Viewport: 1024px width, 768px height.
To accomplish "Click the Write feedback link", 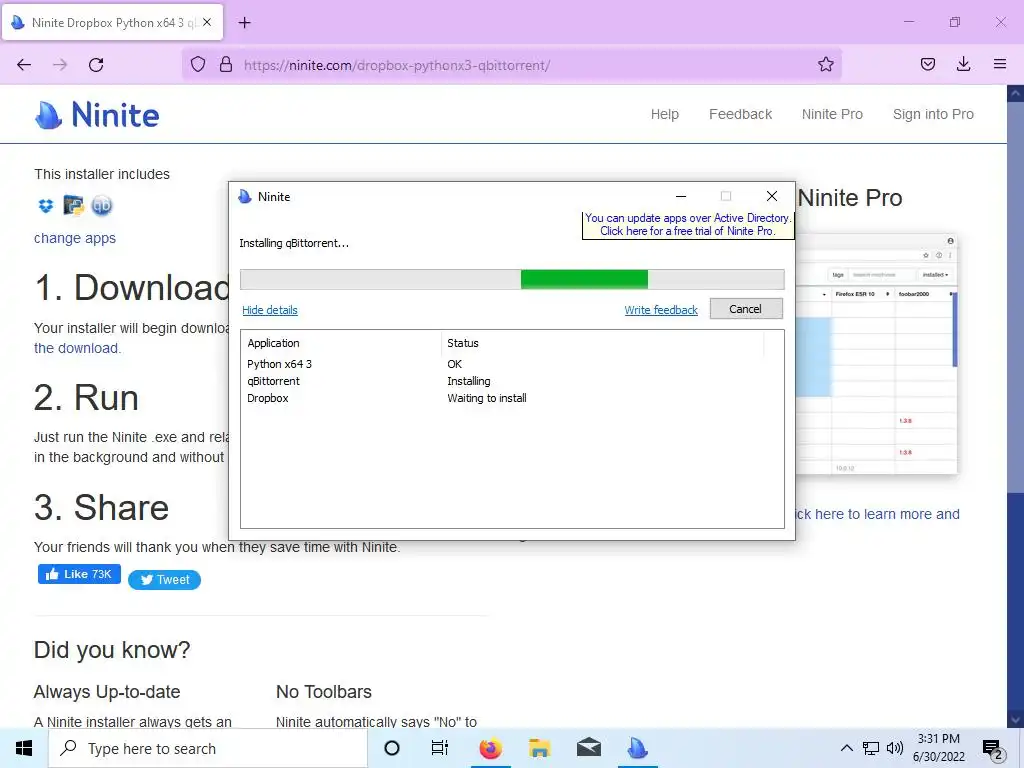I will [661, 310].
